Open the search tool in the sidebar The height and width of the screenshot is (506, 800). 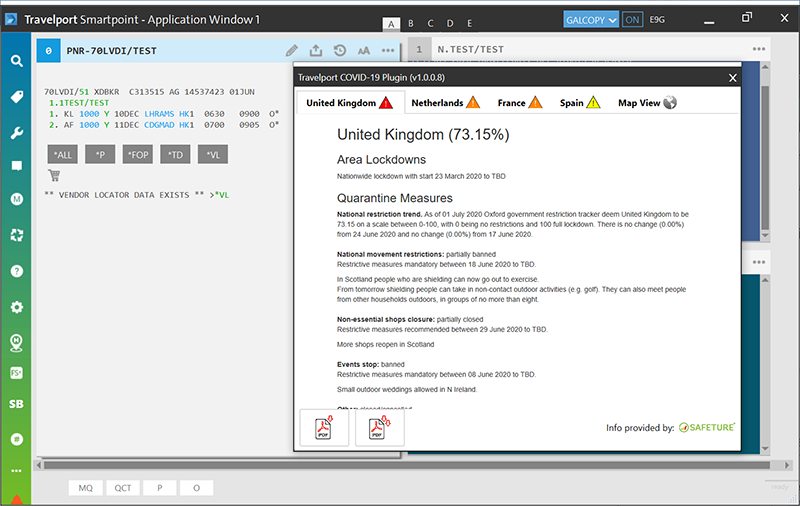tap(16, 61)
